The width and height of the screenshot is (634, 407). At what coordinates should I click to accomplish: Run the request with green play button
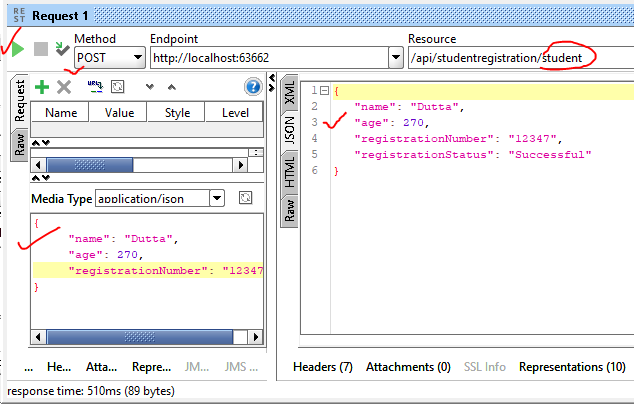(18, 49)
